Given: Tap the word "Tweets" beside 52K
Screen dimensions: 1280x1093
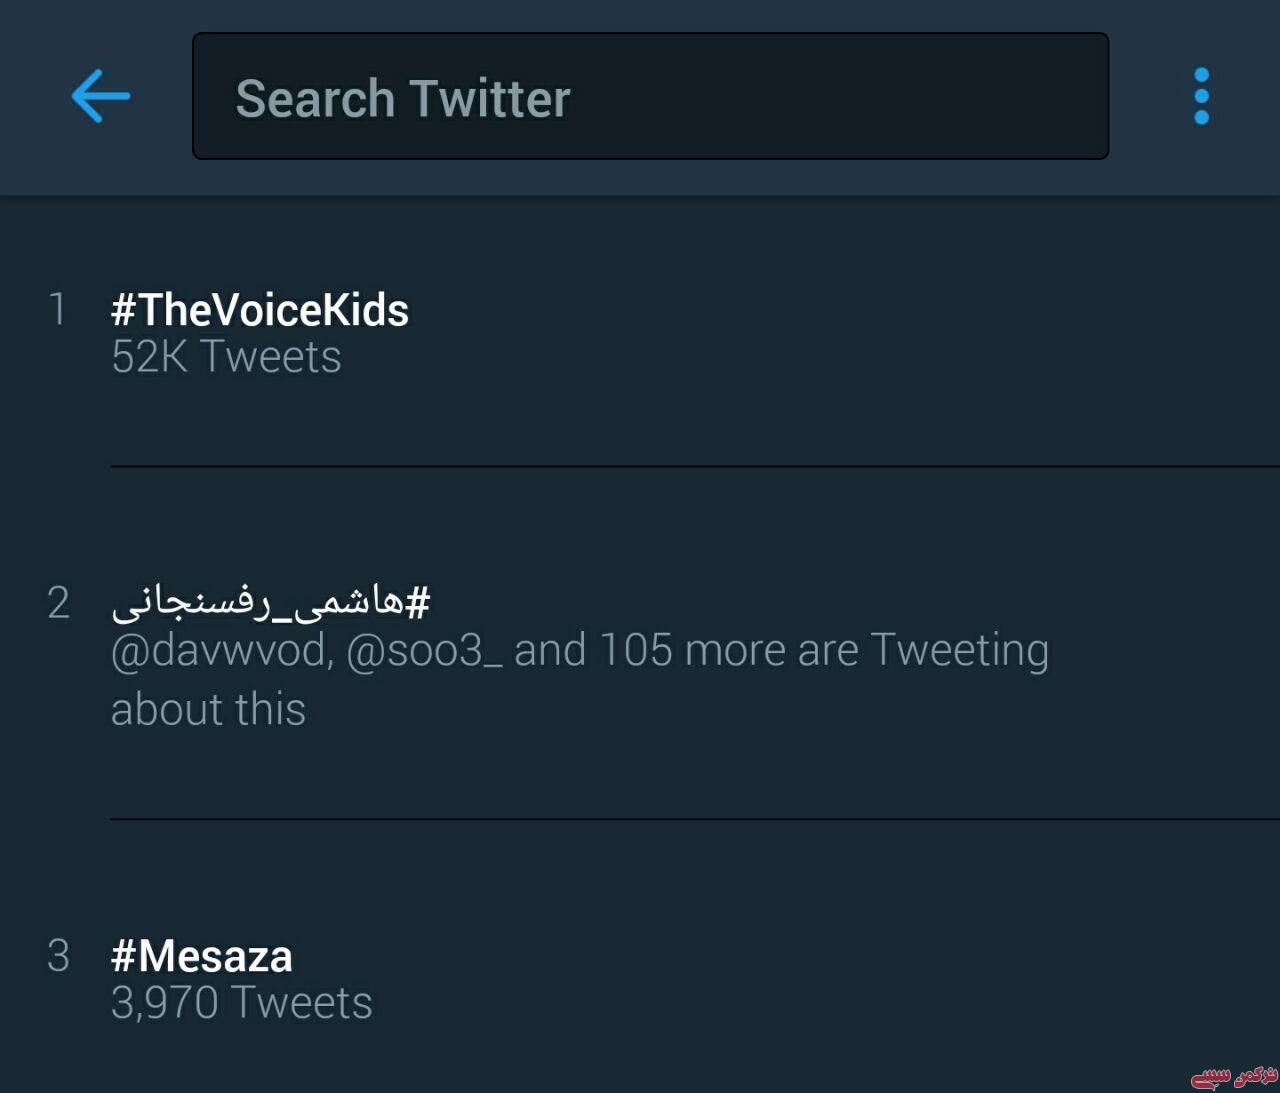Looking at the screenshot, I should click(x=270, y=357).
